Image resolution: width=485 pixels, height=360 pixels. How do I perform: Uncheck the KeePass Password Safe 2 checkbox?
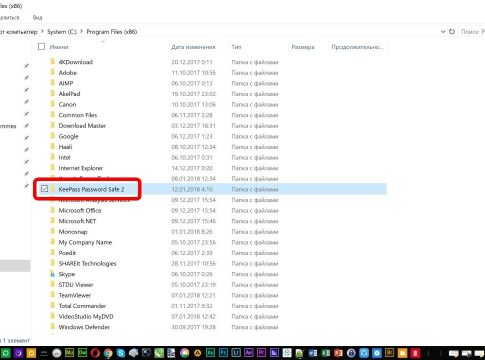[44, 189]
